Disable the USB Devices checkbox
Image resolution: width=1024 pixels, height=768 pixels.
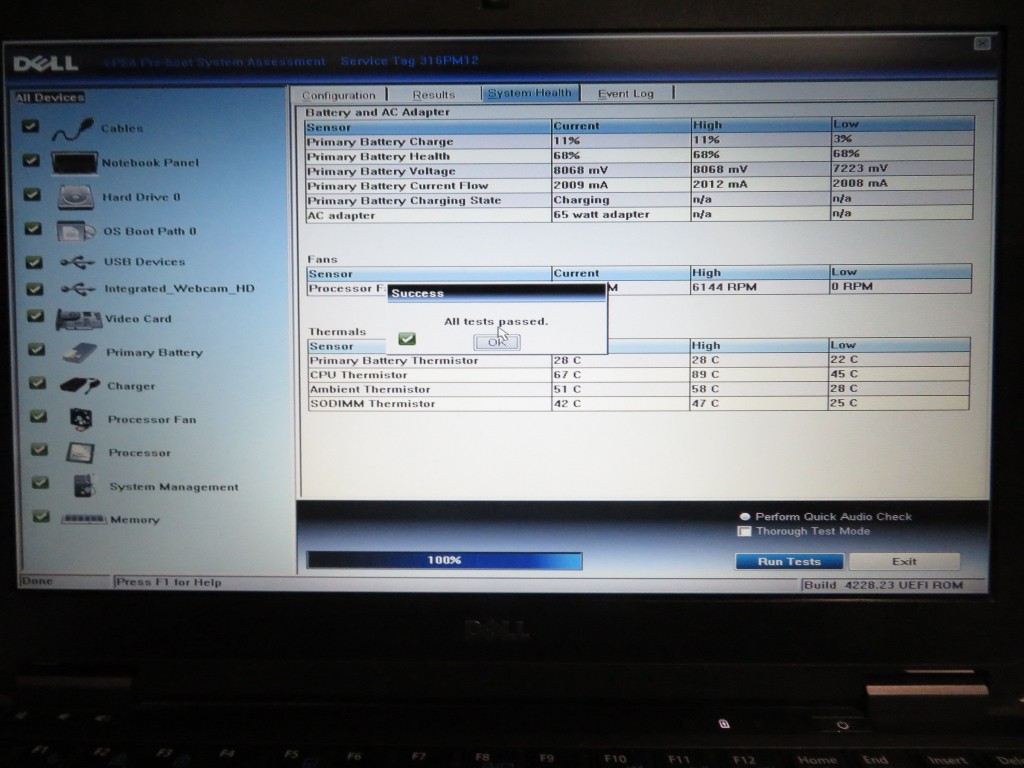click(x=33, y=262)
